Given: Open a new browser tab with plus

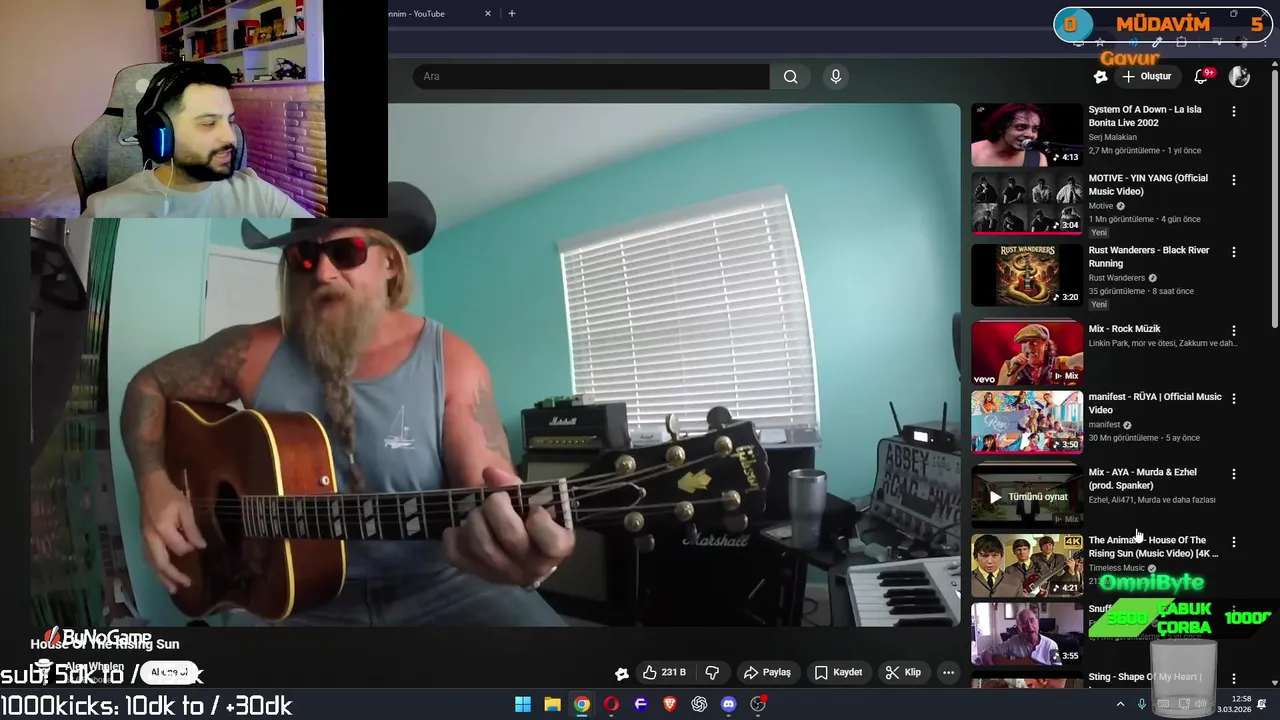Looking at the screenshot, I should coord(512,13).
